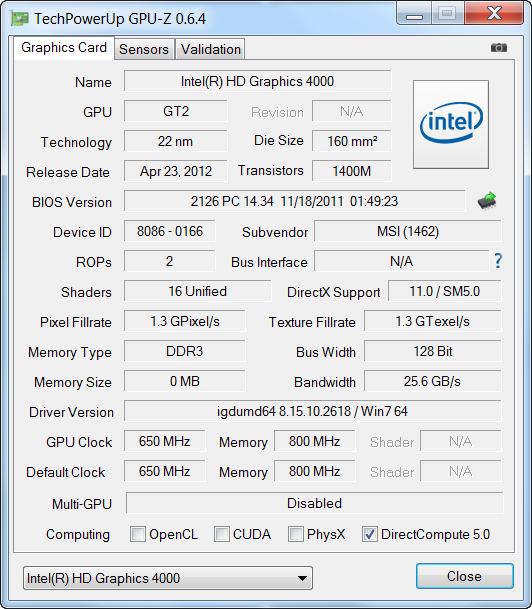Screen dimensions: 532x609
Task: Toggle the CUDA checkbox
Action: click(222, 534)
